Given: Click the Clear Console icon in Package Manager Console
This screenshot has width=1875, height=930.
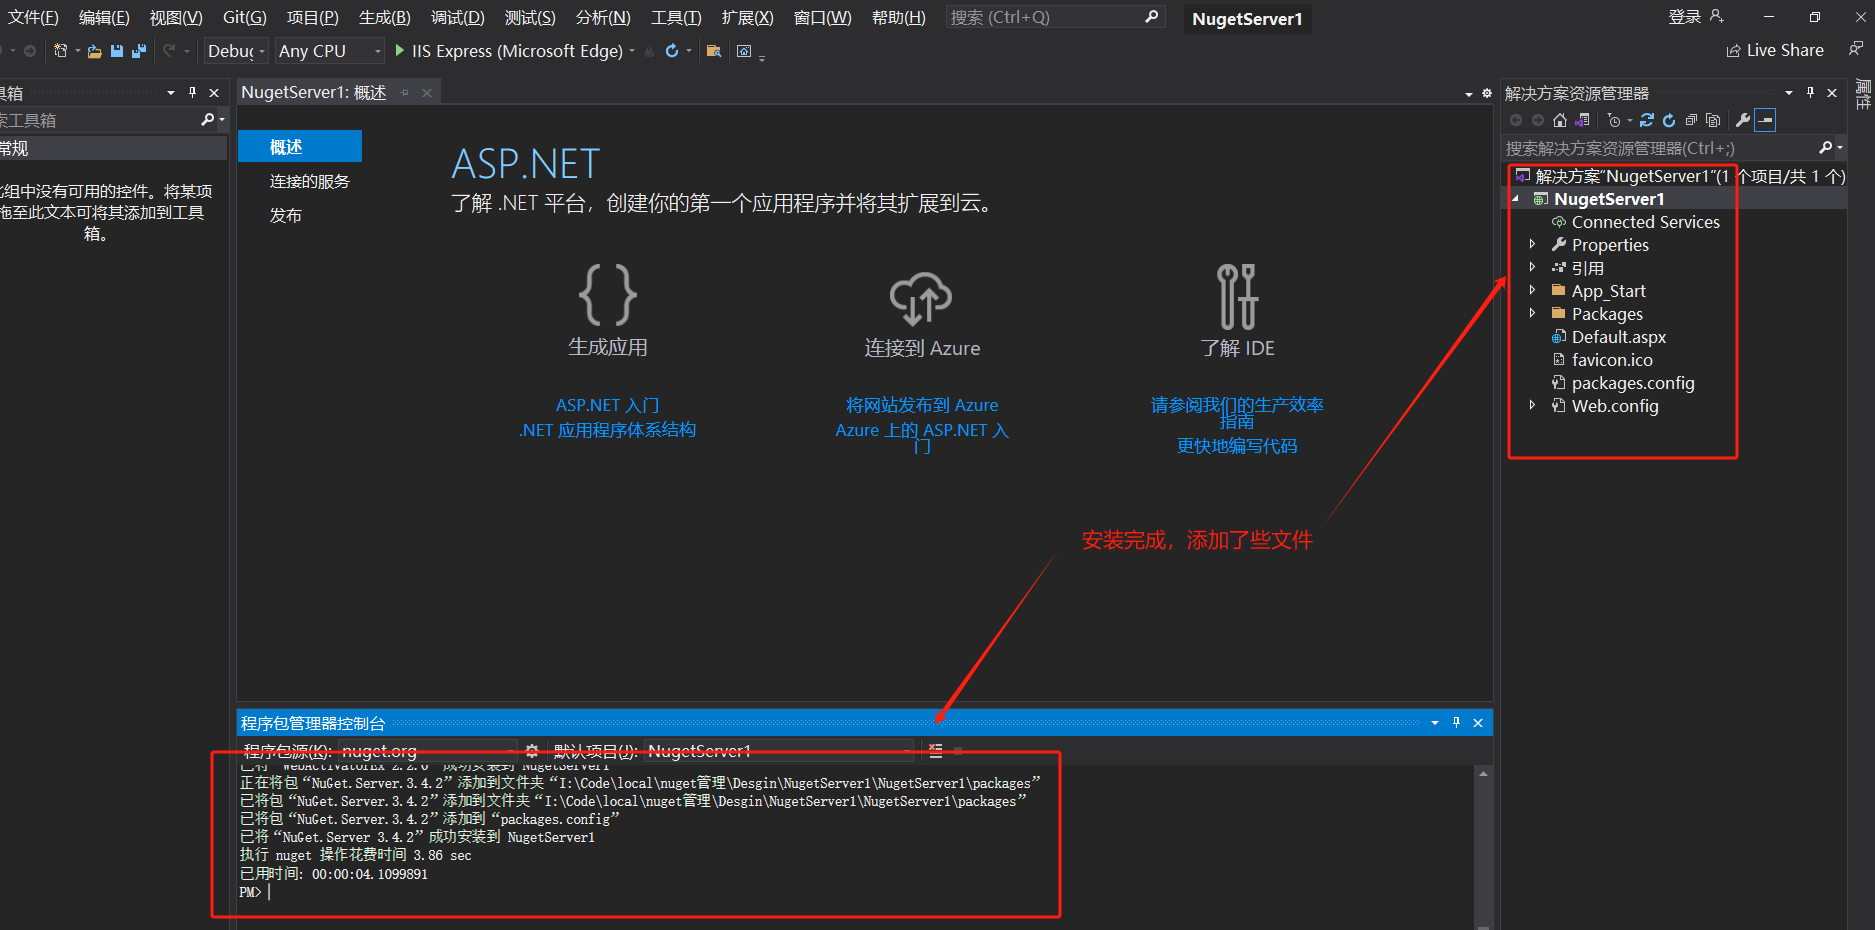Looking at the screenshot, I should click(x=933, y=750).
